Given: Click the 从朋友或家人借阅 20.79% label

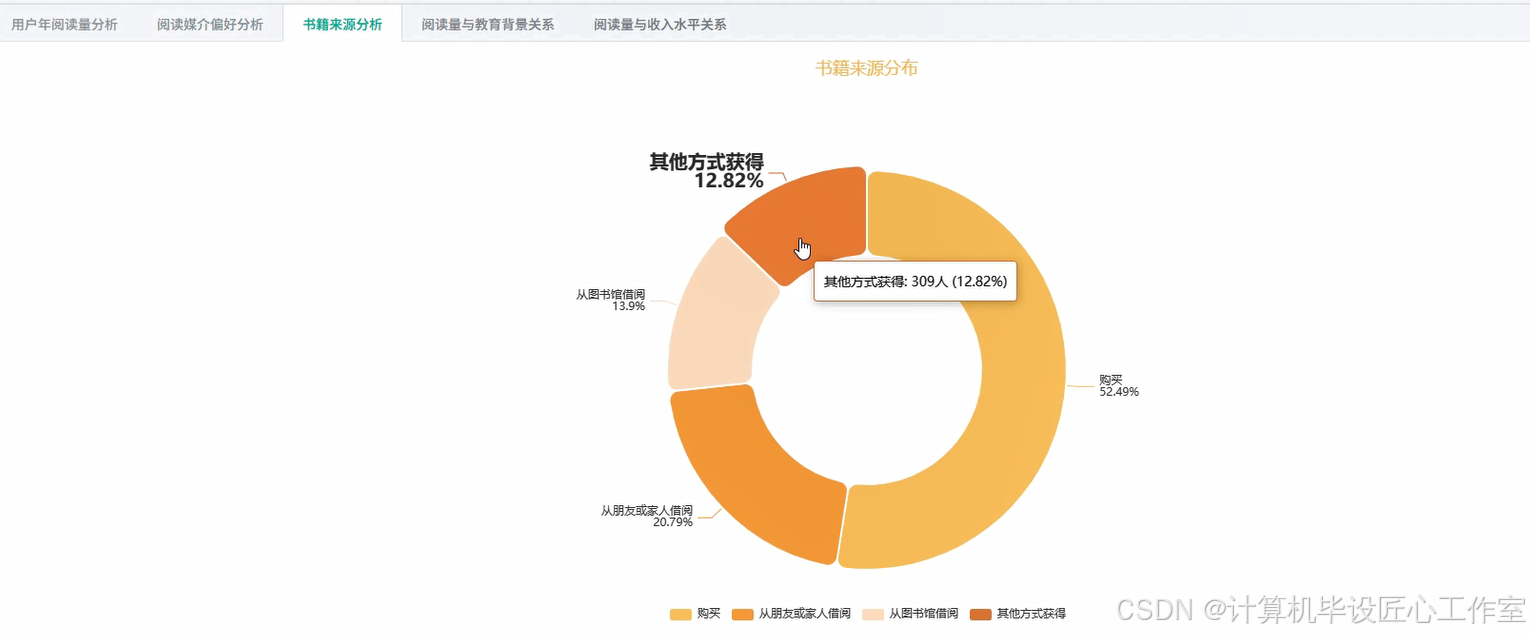Looking at the screenshot, I should point(646,516).
